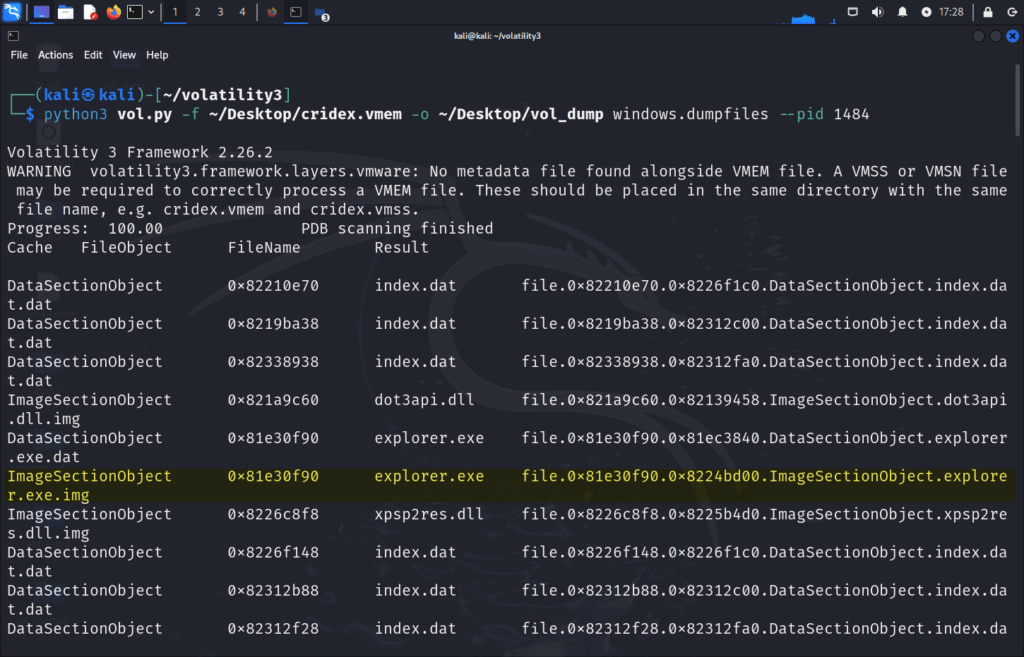1024x657 pixels.
Task: Click explorer.exe in the DataSectionObject row
Action: [x=429, y=438]
